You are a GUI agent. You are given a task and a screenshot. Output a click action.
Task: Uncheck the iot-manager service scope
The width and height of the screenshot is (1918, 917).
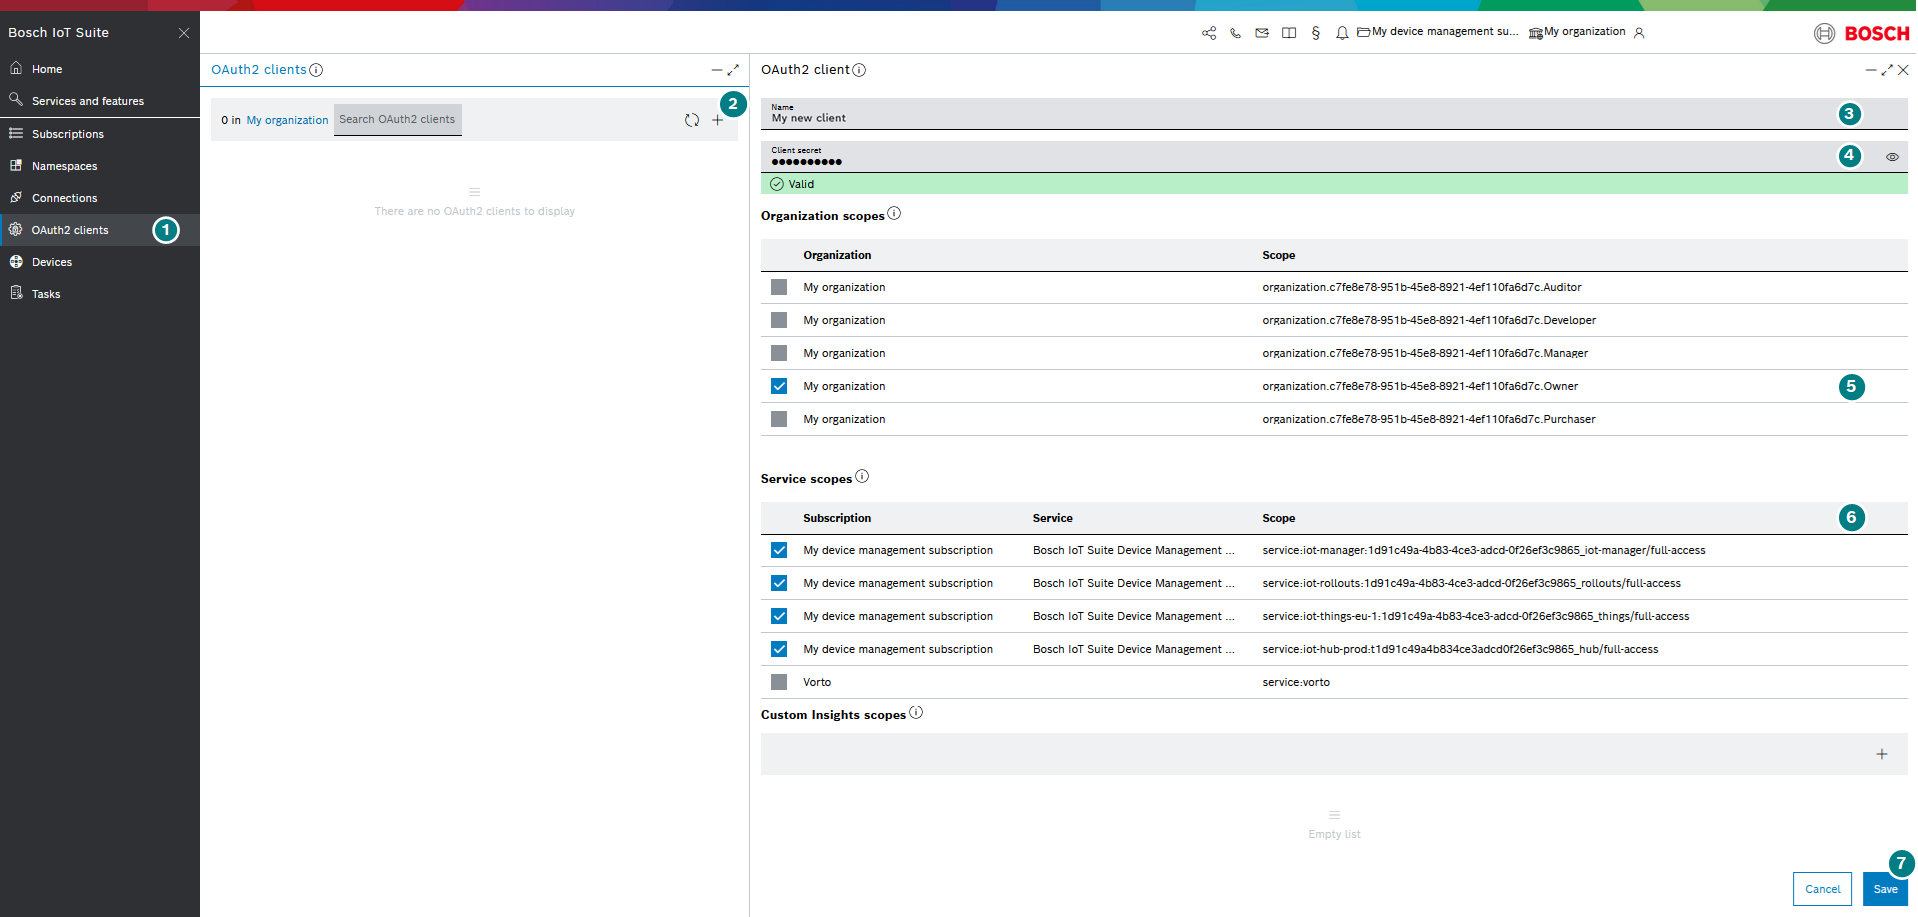point(779,550)
